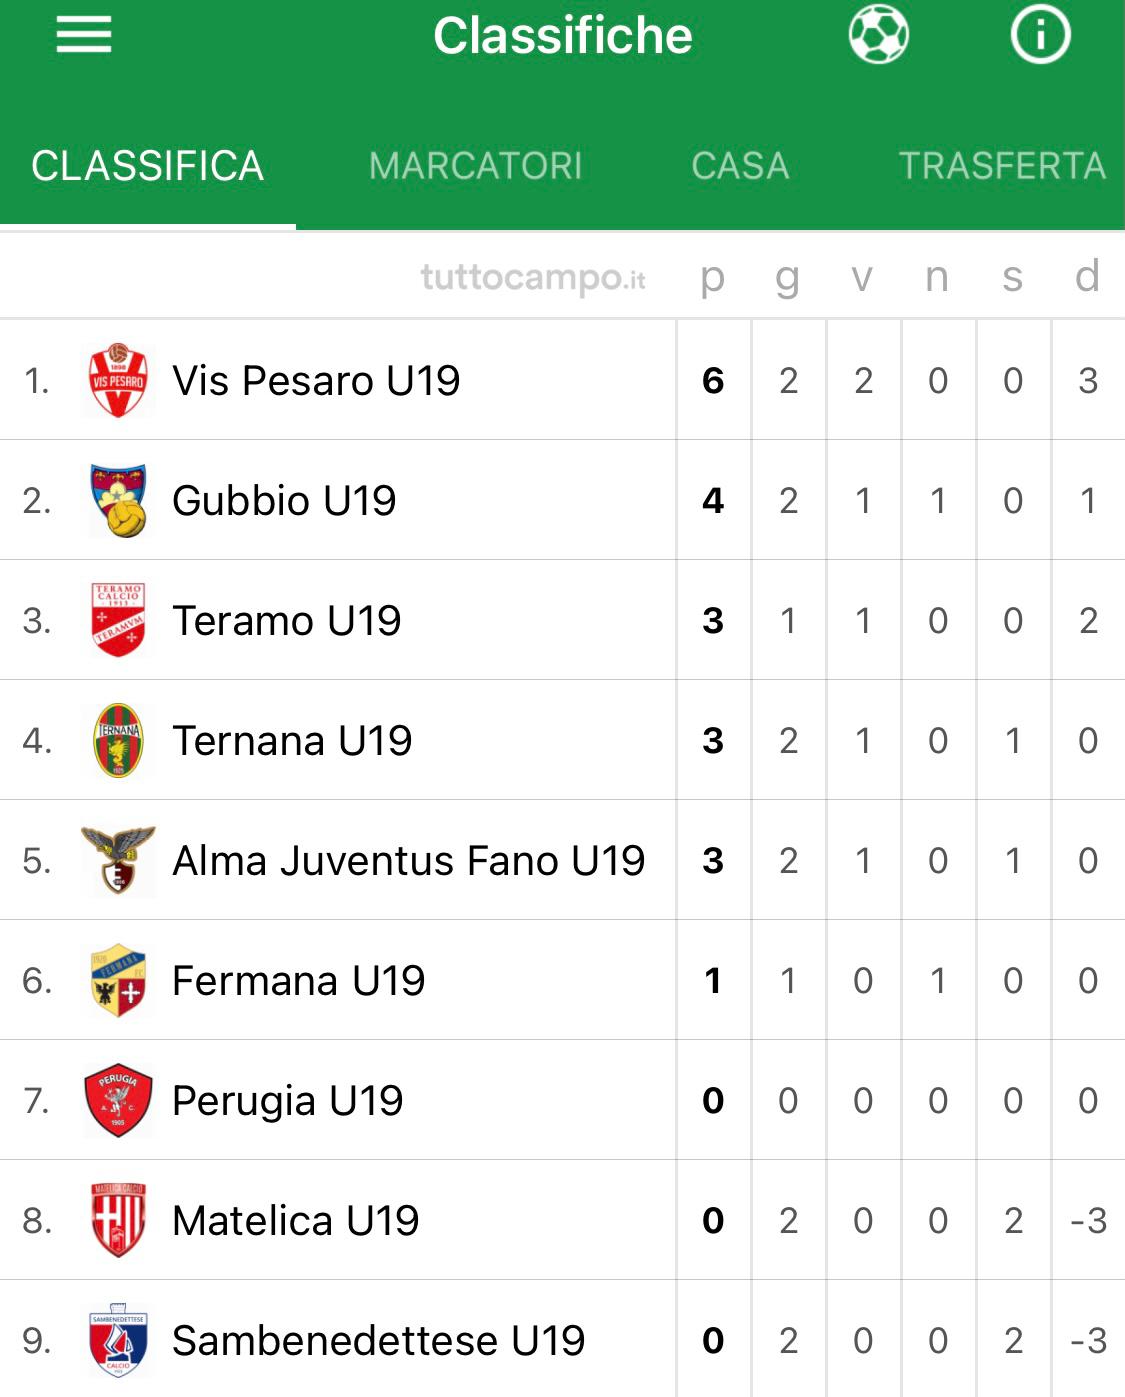This screenshot has height=1397, width=1125.
Task: Tap the Ternana team crest
Action: [x=118, y=740]
